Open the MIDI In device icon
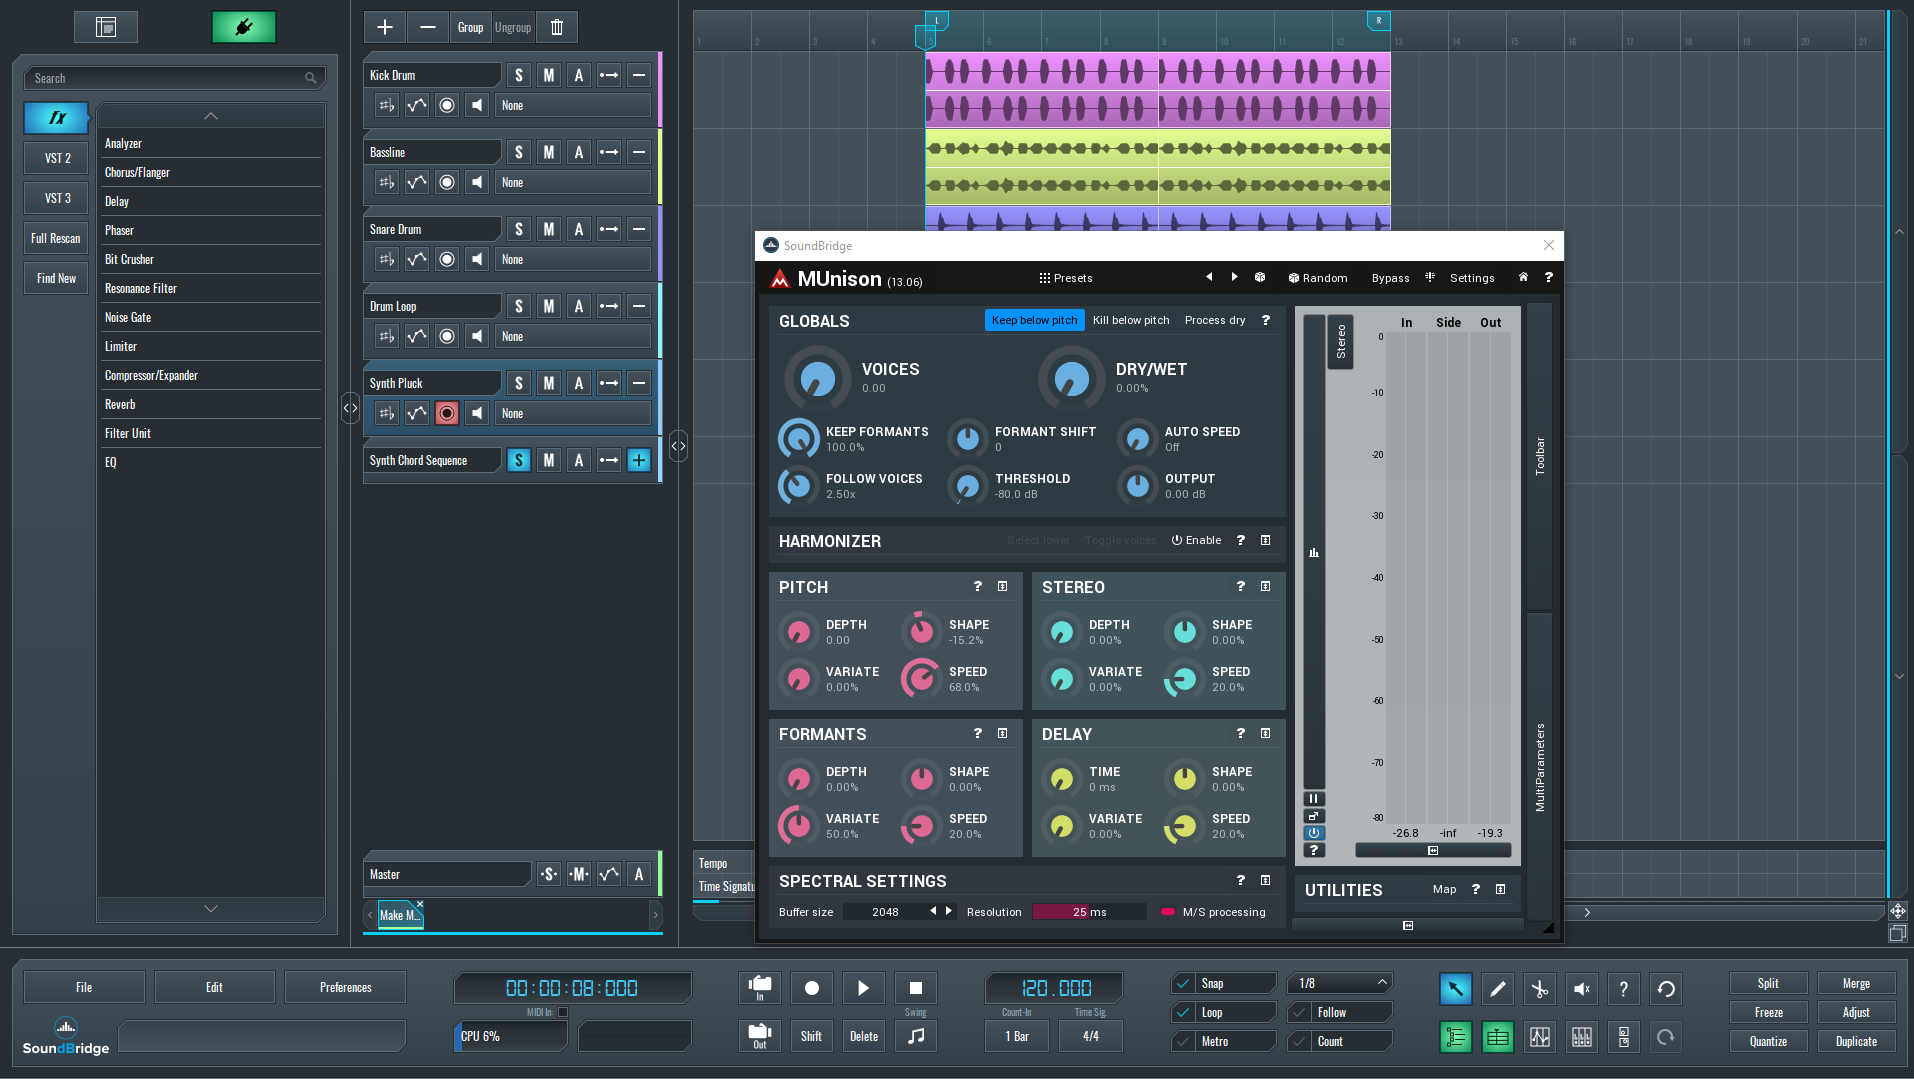 point(760,988)
